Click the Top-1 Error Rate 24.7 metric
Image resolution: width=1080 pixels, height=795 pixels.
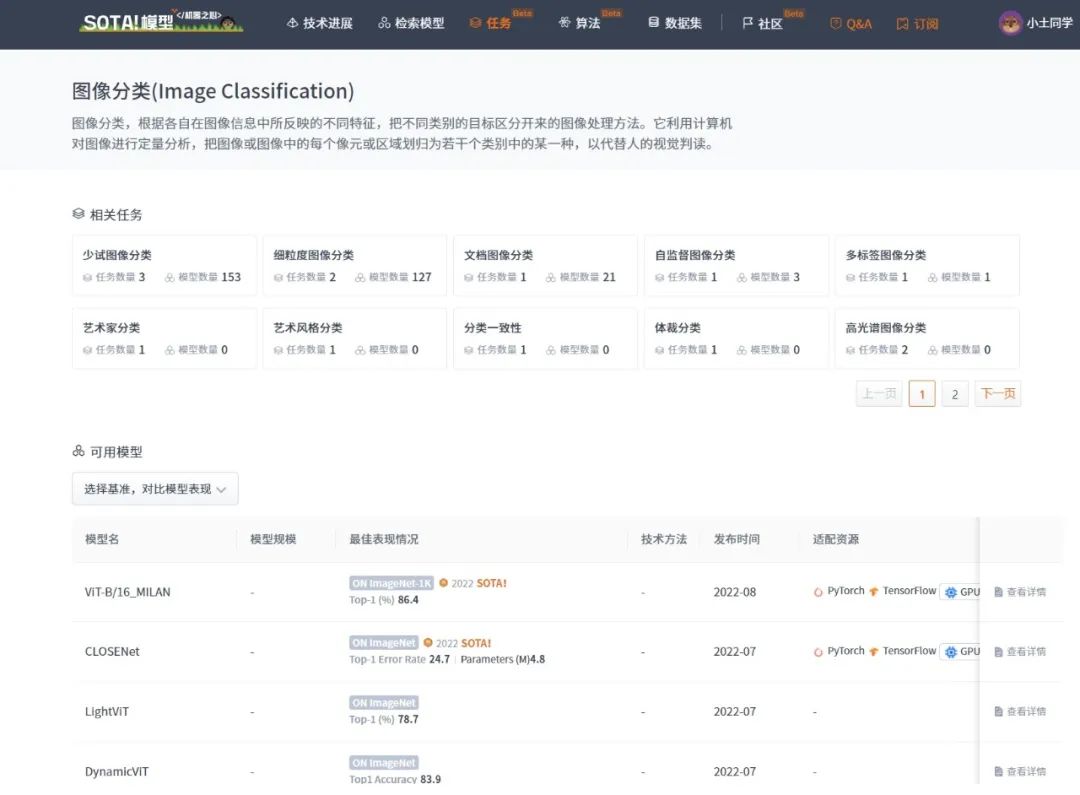pyautogui.click(x=399, y=659)
